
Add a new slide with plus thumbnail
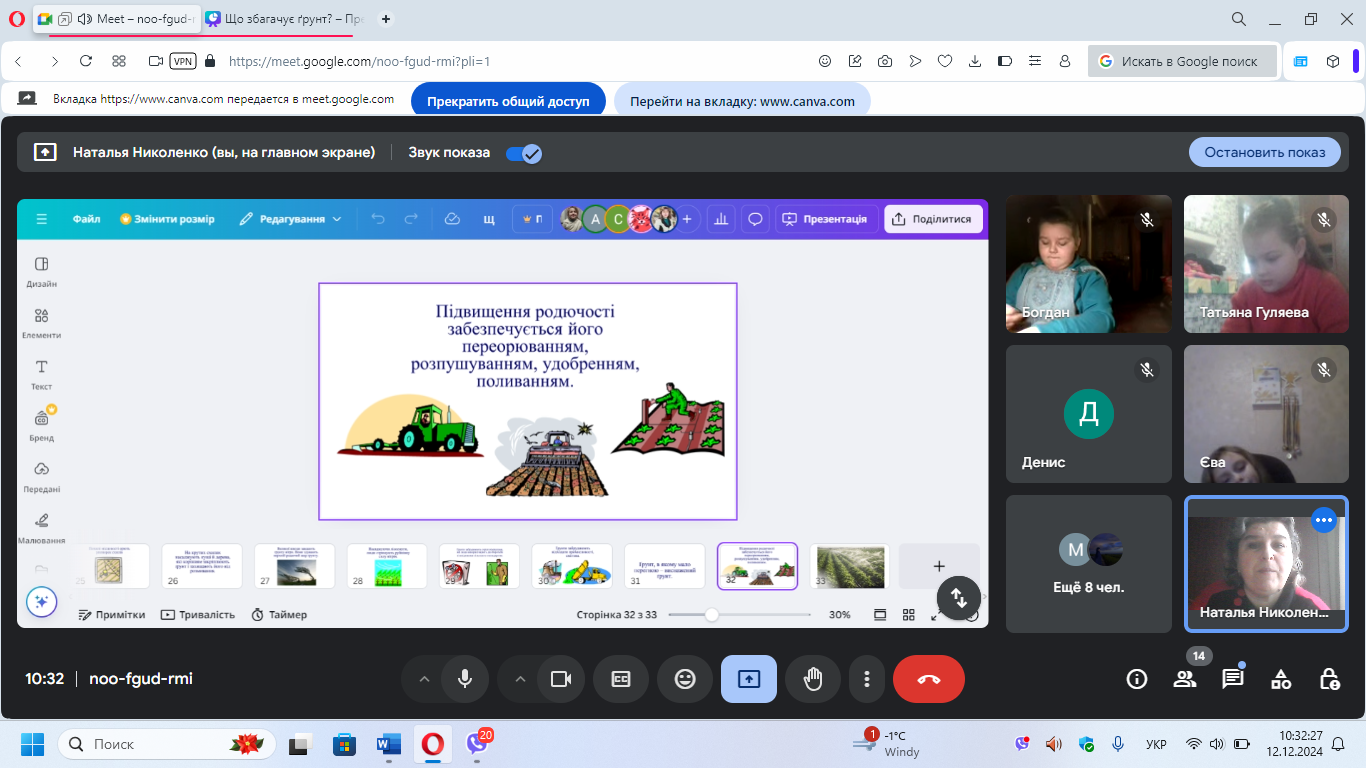939,566
